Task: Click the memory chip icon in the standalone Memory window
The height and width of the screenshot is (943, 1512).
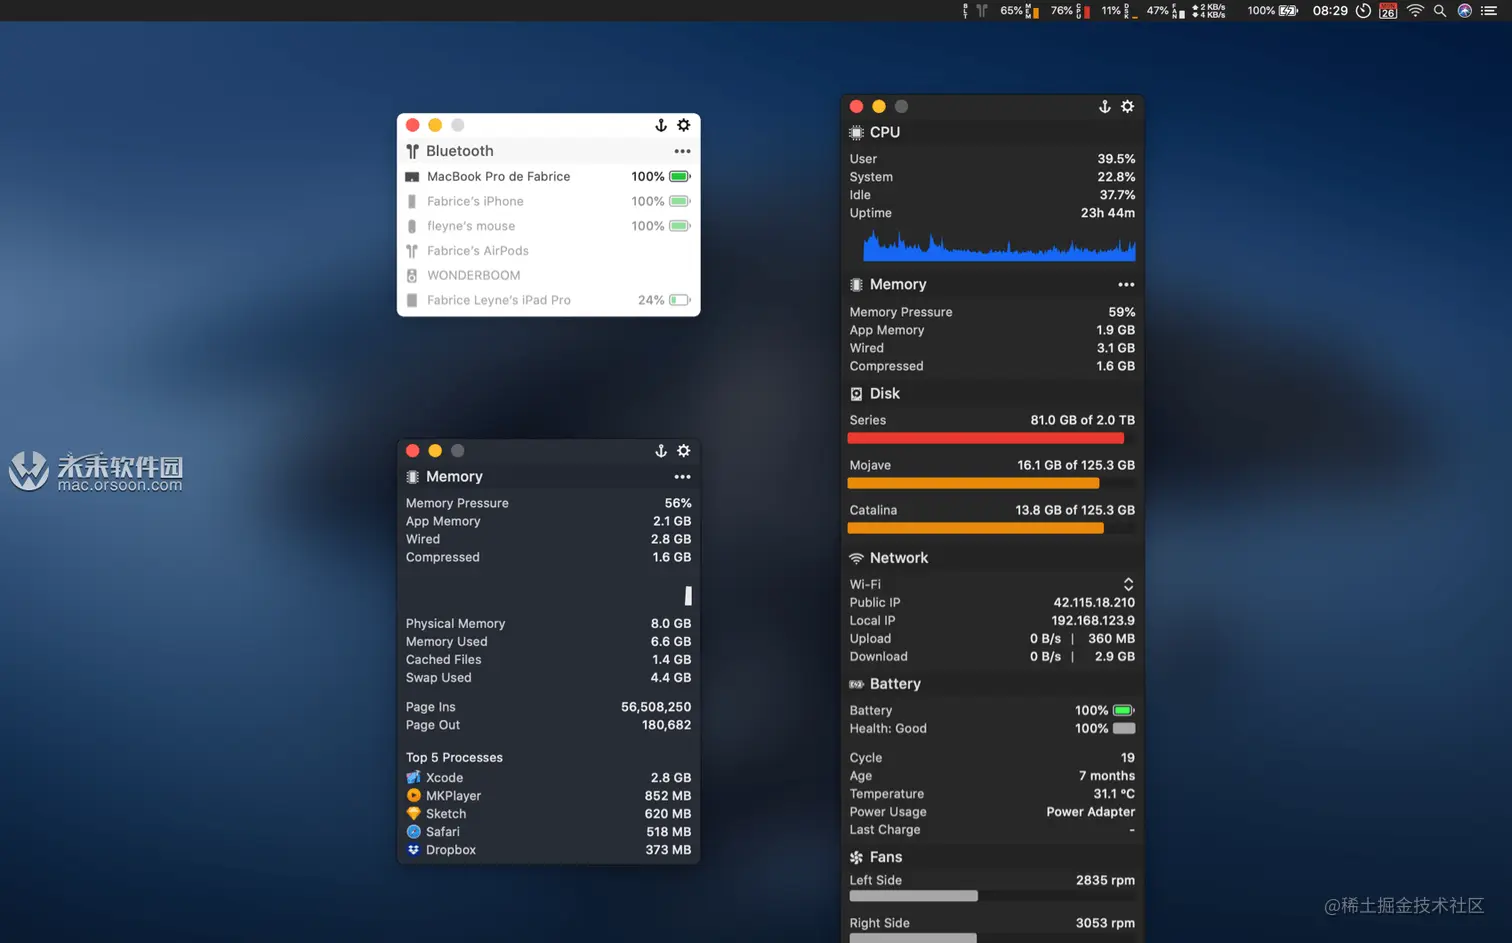Action: click(412, 477)
